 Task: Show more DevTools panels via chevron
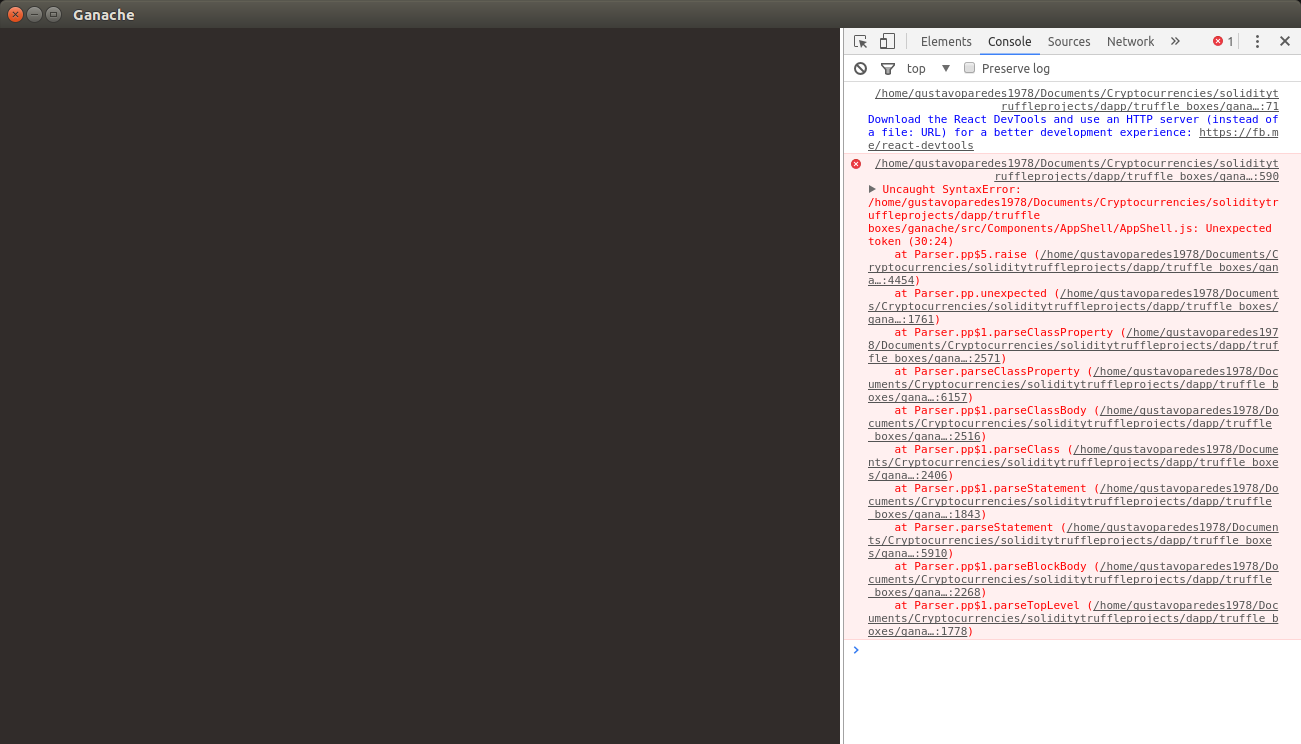click(x=1175, y=41)
